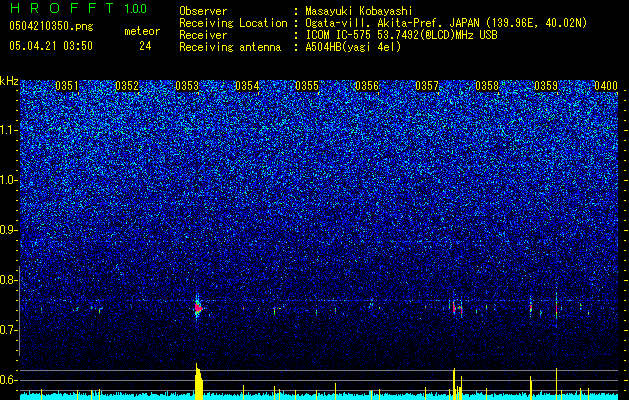Click the 'Receiving Location' label
629x400 pixels.
pos(233,23)
